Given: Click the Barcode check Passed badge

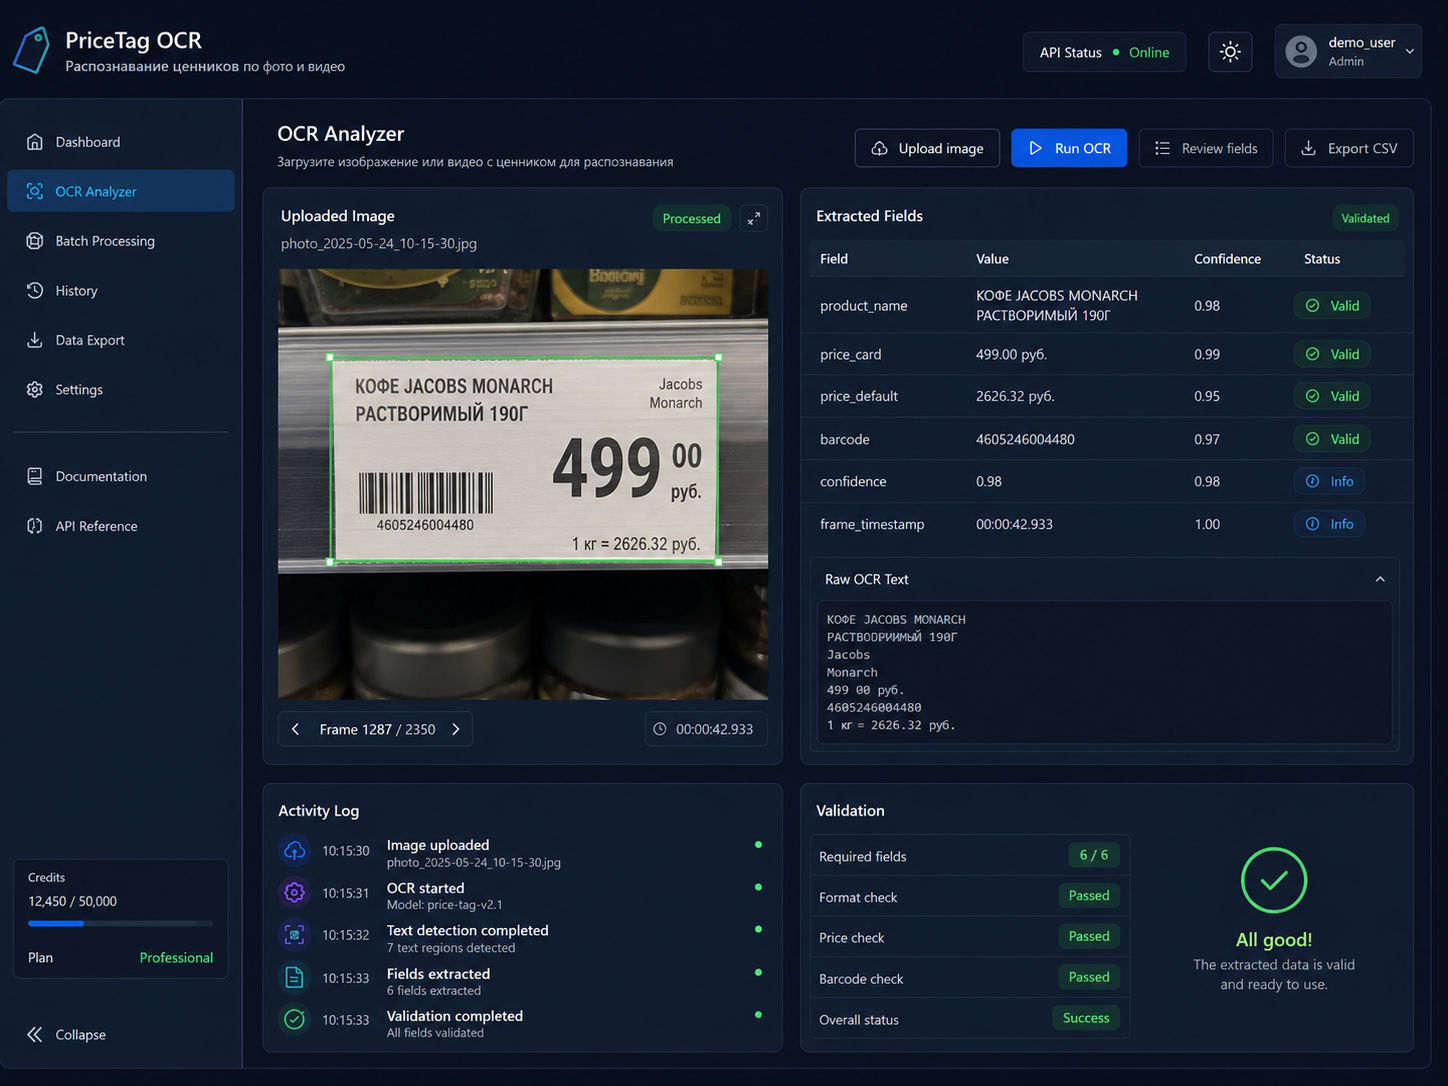Looking at the screenshot, I should pyautogui.click(x=1088, y=977).
